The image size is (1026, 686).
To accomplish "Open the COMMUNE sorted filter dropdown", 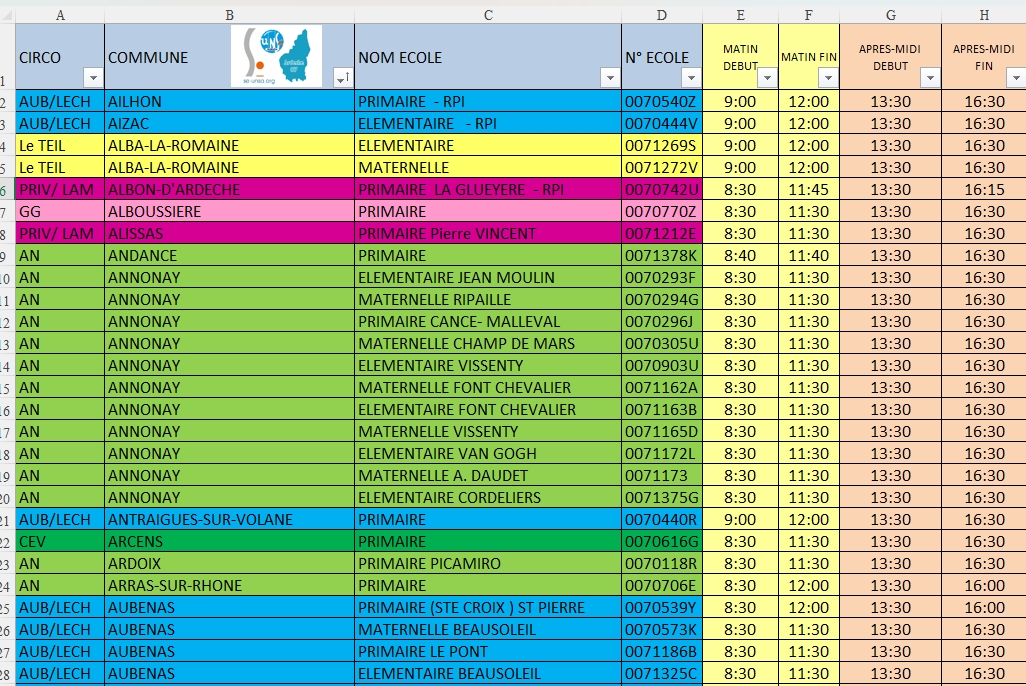I will point(342,78).
